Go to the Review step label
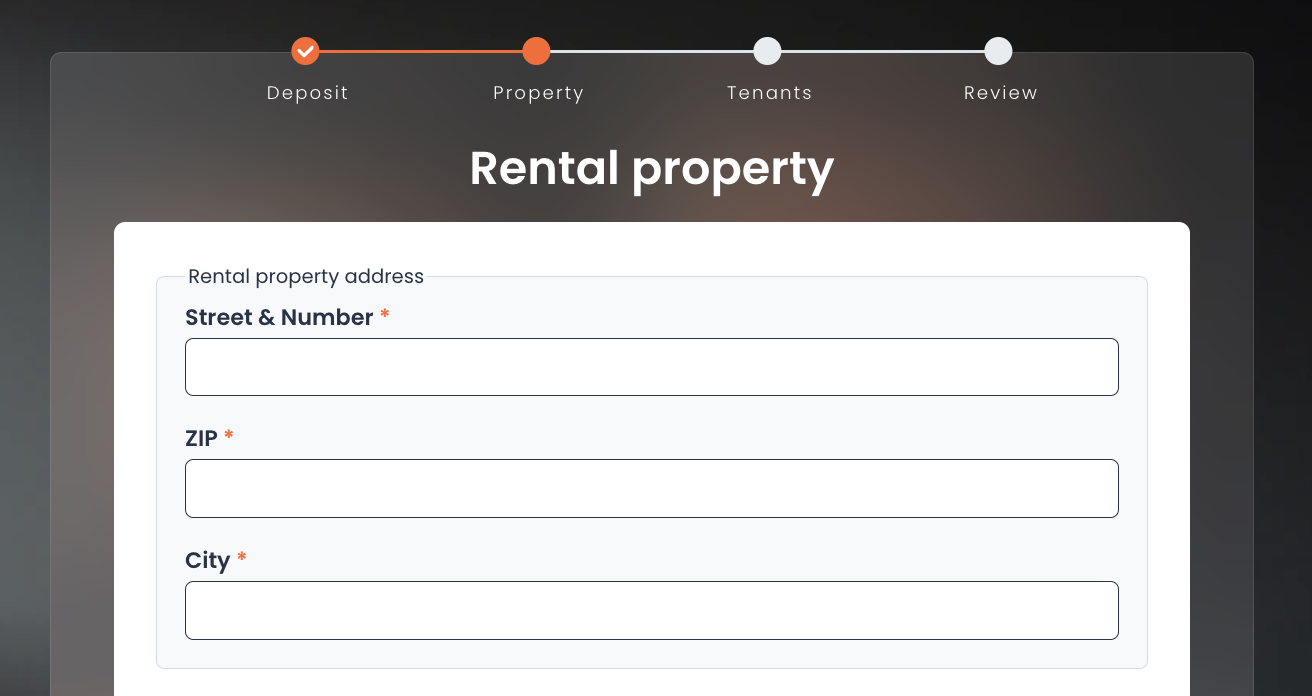Viewport: 1312px width, 696px height. (1000, 93)
